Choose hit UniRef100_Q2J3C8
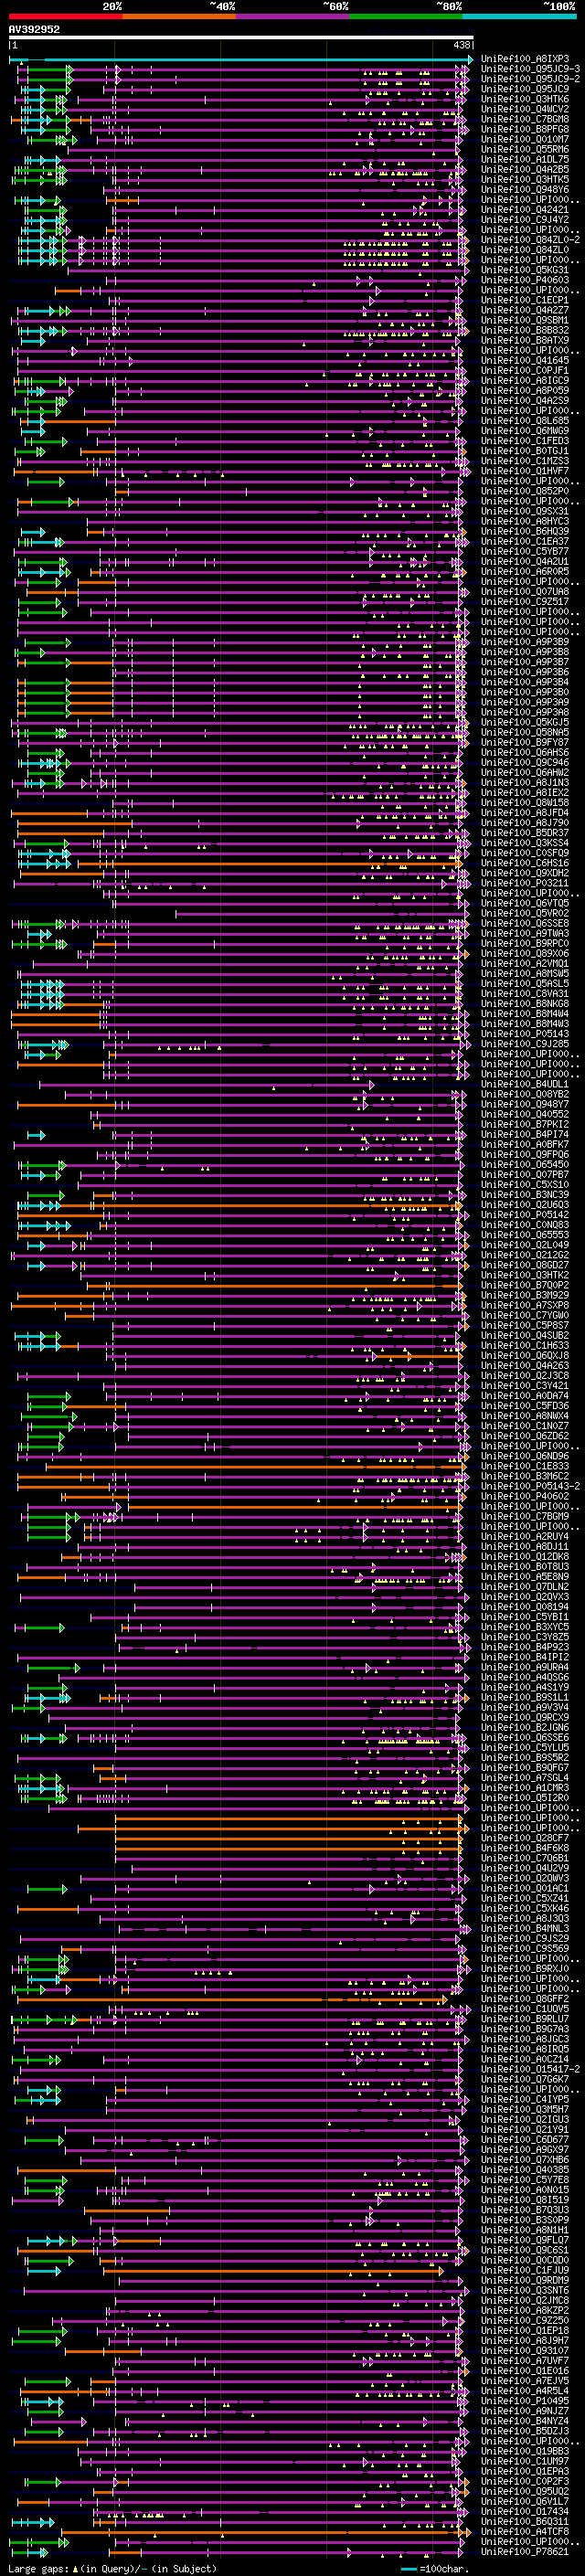This screenshot has width=585, height=2576. click(524, 1375)
